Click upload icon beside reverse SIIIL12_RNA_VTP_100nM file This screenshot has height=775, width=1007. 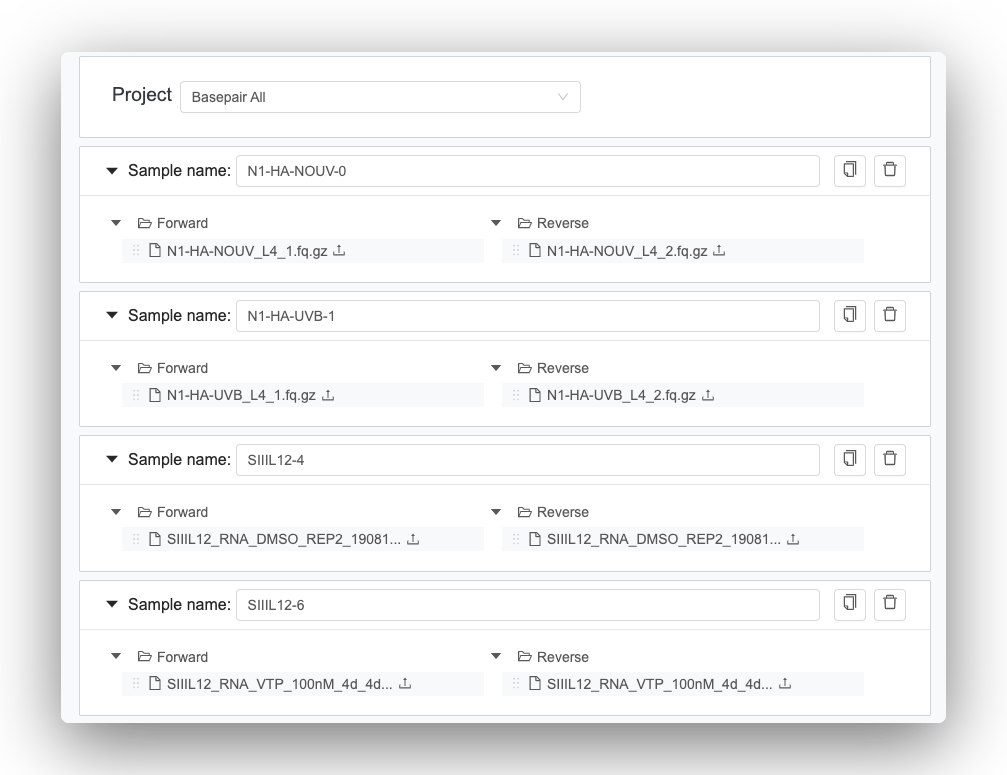click(x=785, y=684)
